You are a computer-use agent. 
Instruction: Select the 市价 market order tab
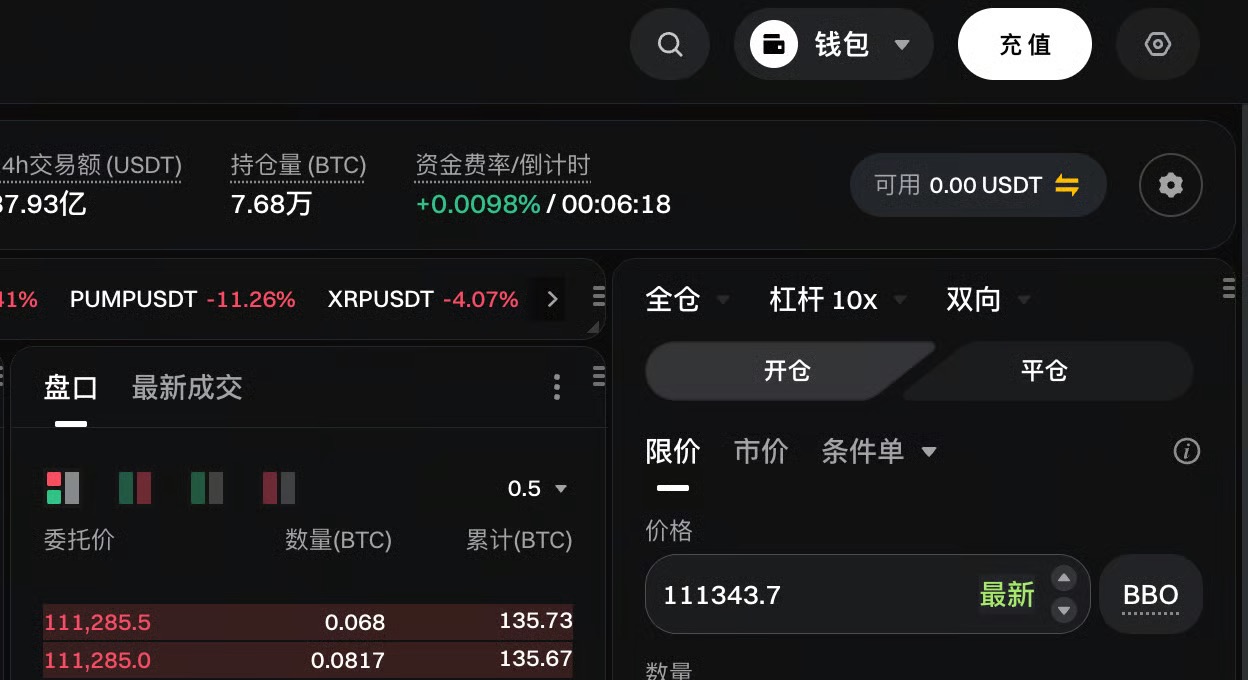(x=761, y=451)
